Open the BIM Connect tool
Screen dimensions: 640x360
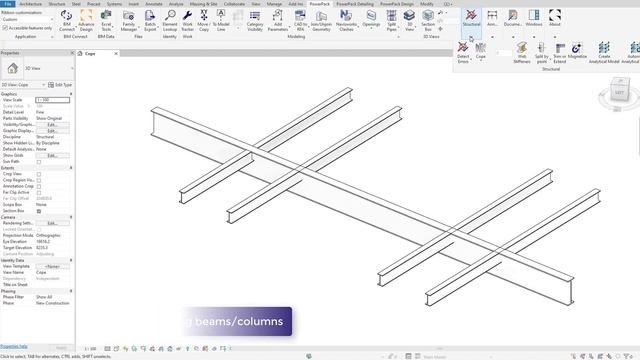(67, 20)
